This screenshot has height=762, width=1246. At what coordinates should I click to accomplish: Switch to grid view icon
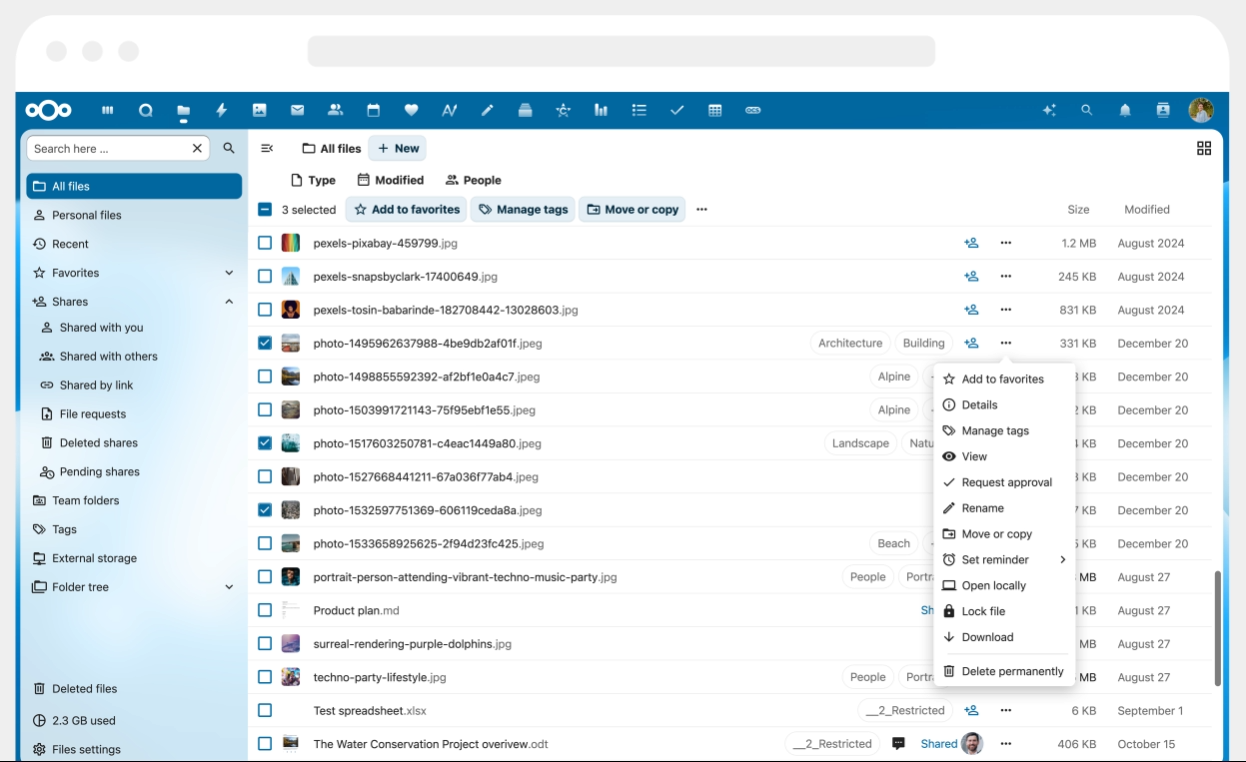click(1203, 148)
